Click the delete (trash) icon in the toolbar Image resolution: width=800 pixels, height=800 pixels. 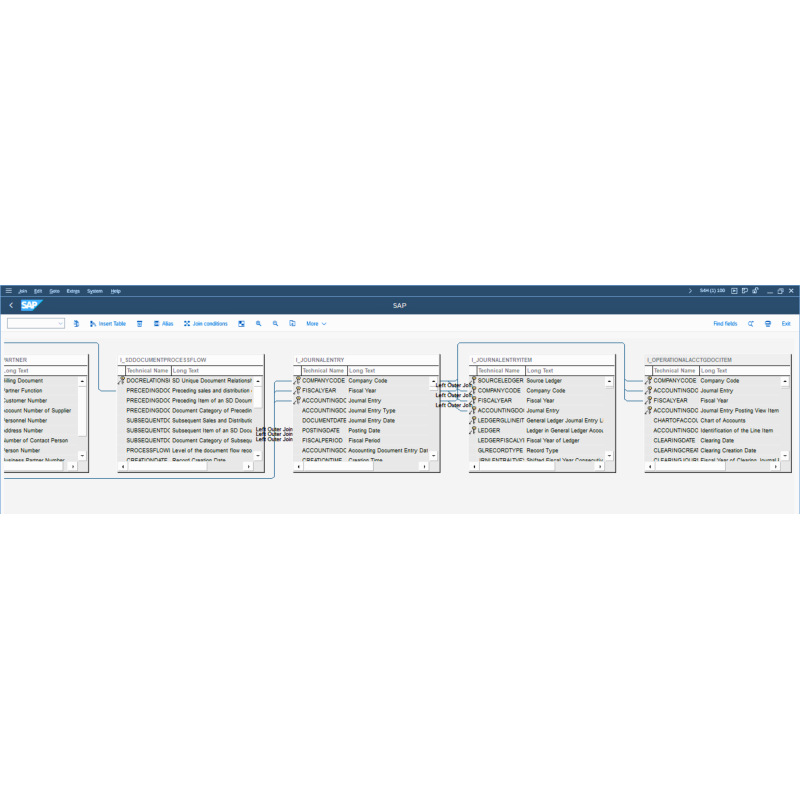(x=138, y=323)
